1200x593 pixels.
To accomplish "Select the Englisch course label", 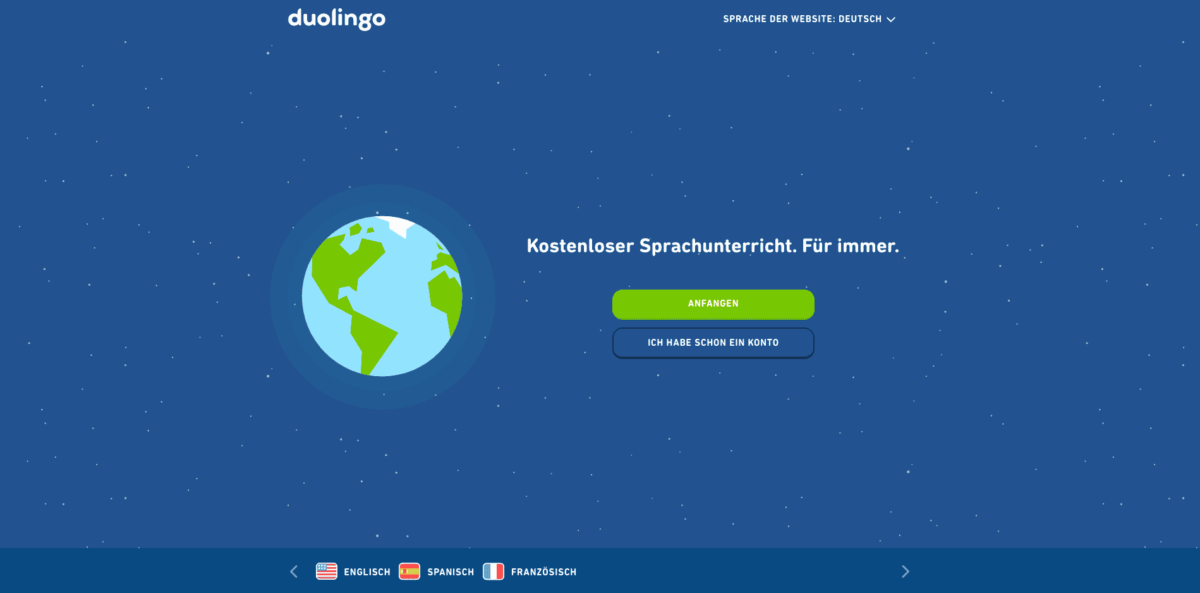I will point(367,572).
